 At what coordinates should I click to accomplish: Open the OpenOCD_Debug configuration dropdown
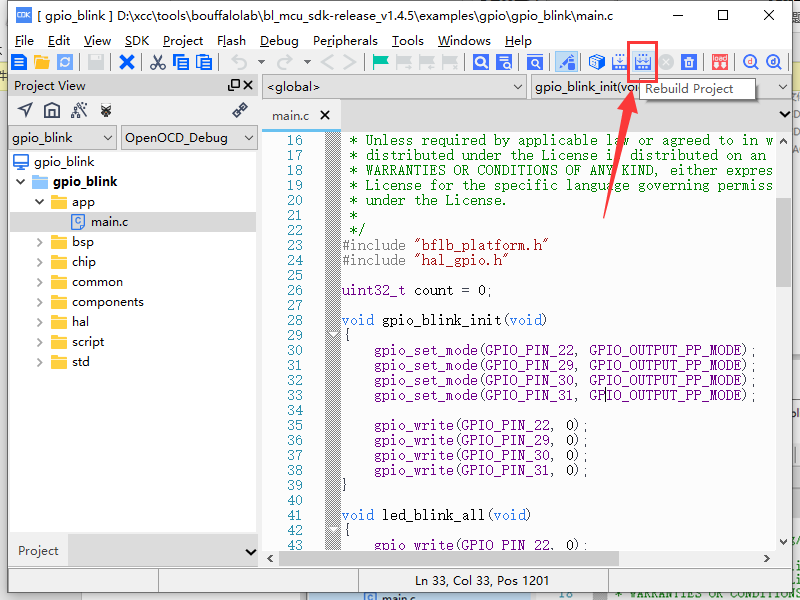(189, 138)
